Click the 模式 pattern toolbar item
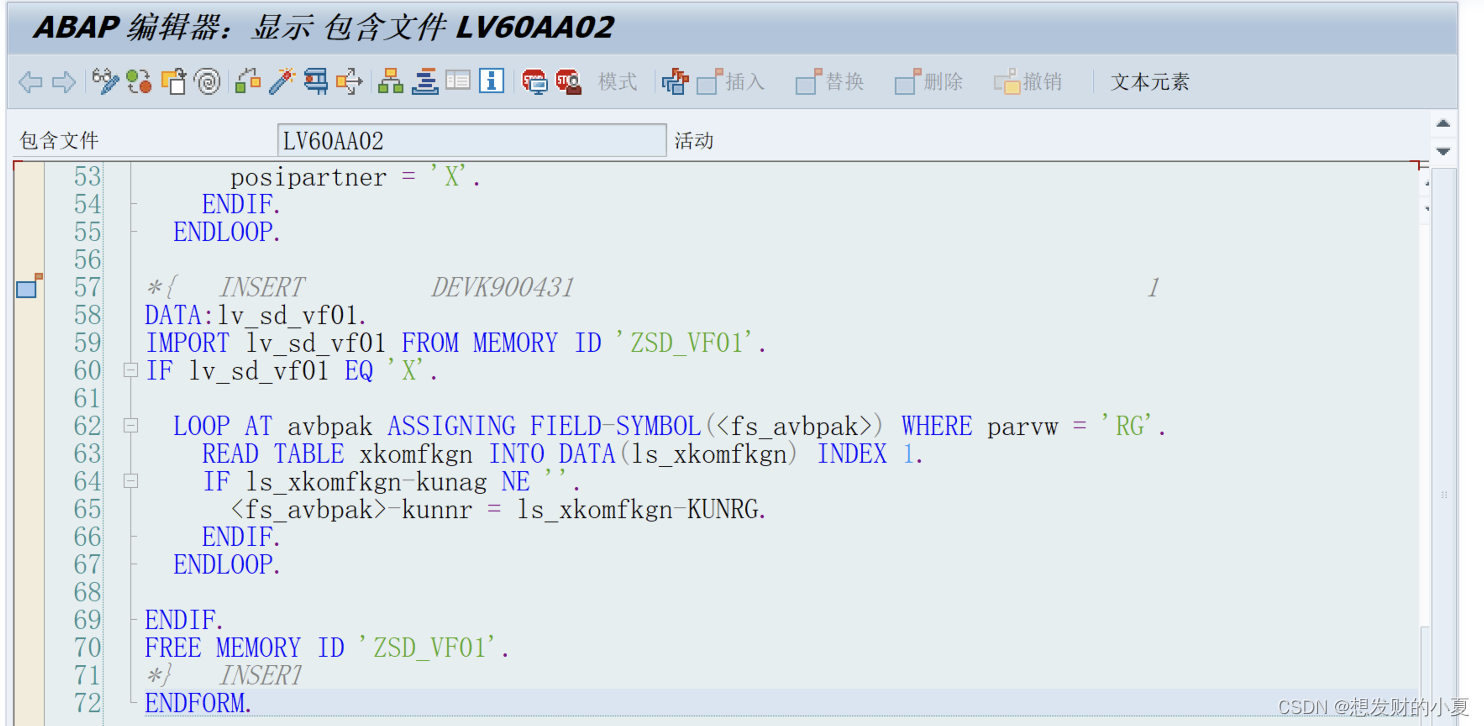 point(617,82)
